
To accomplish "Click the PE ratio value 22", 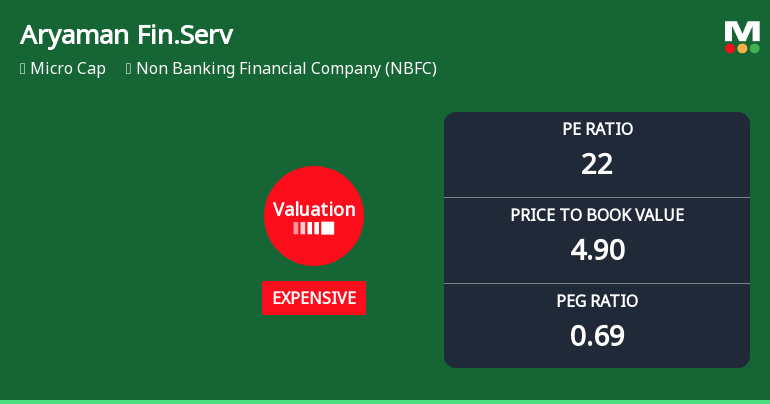I will pyautogui.click(x=597, y=163).
